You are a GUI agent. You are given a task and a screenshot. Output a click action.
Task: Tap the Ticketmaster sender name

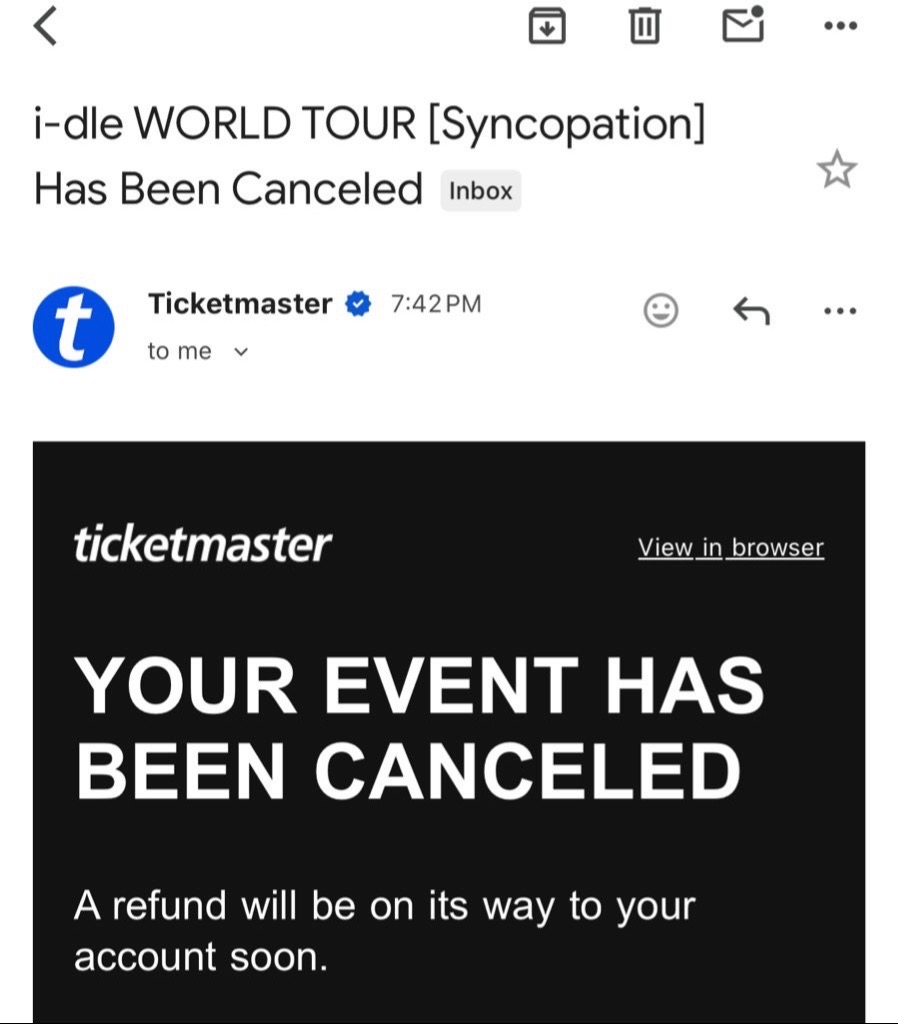240,304
